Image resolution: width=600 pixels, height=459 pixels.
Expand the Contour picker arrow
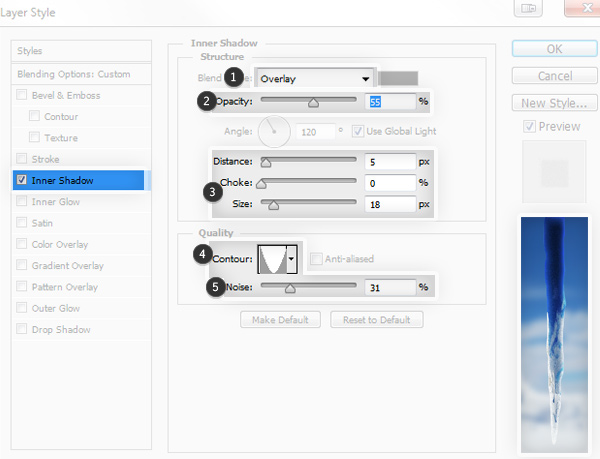click(x=291, y=260)
